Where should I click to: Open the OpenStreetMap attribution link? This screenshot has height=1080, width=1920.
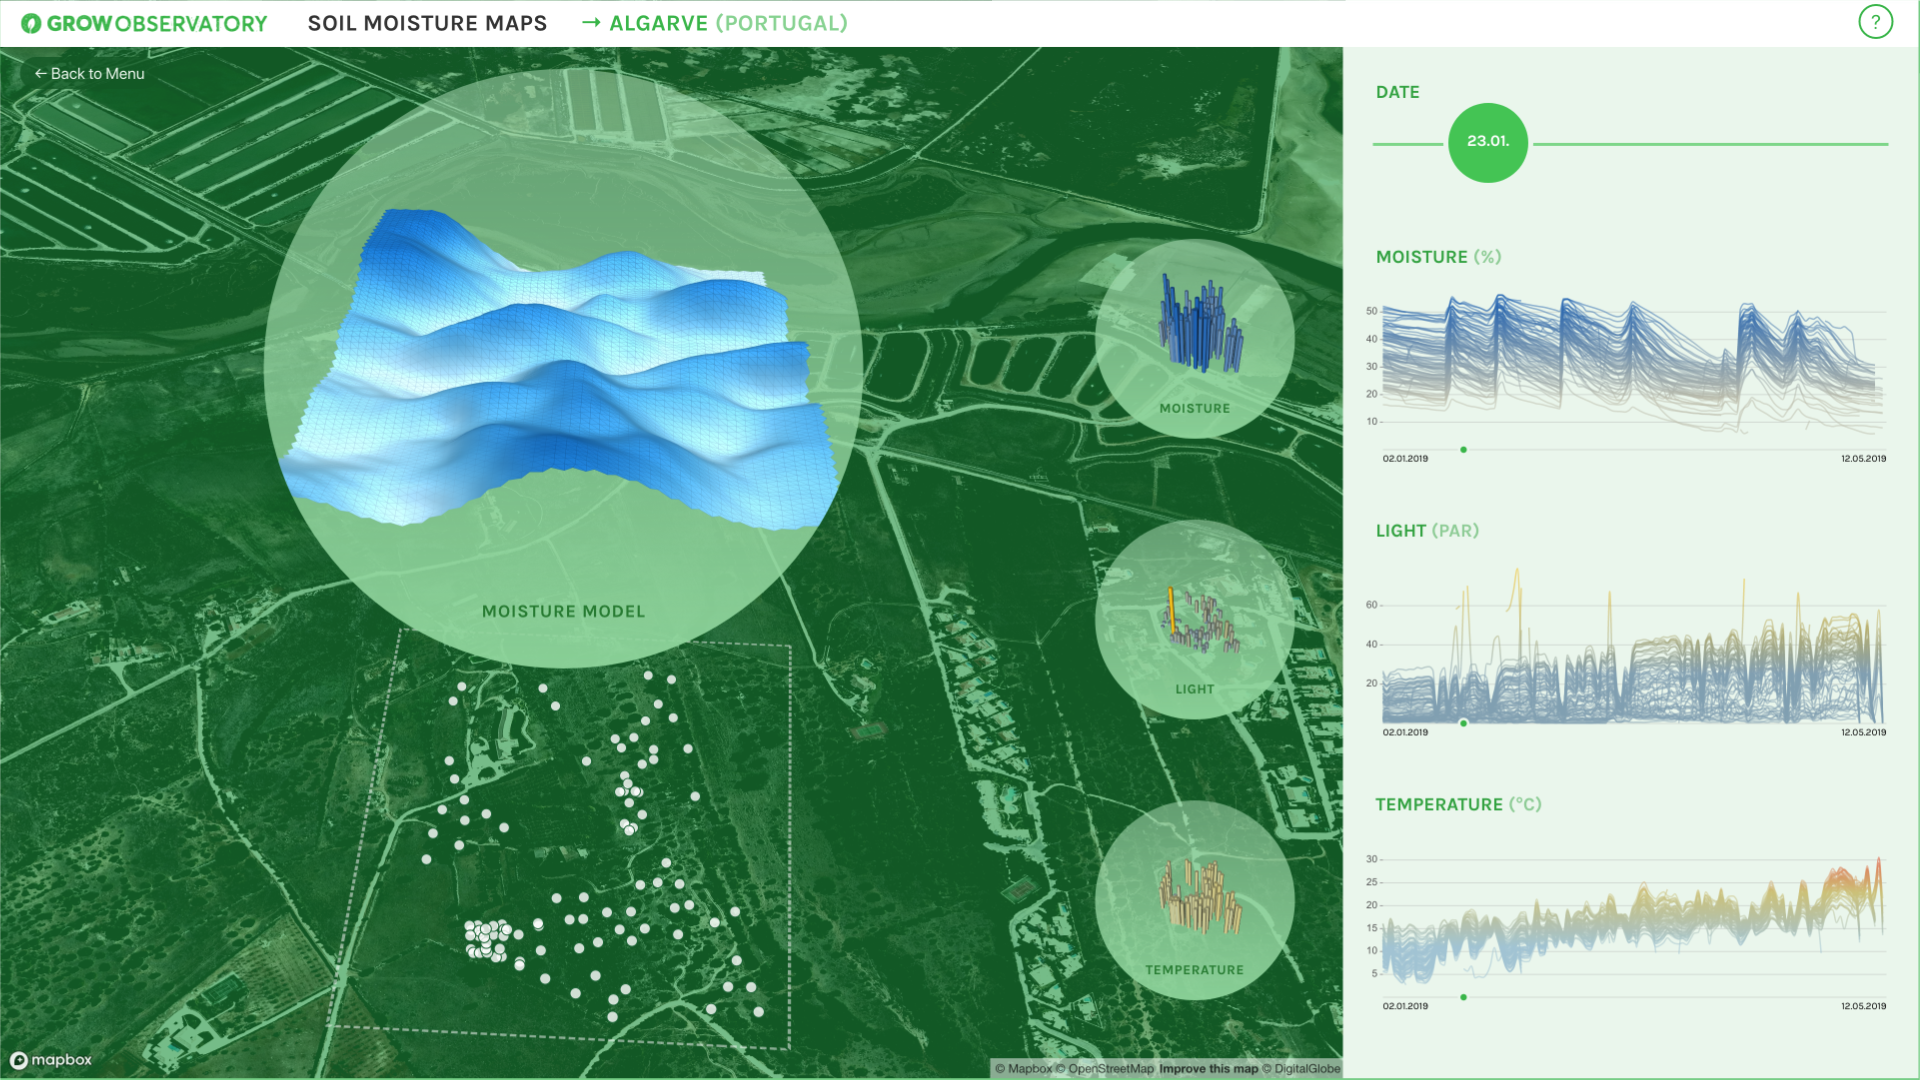1110,1069
